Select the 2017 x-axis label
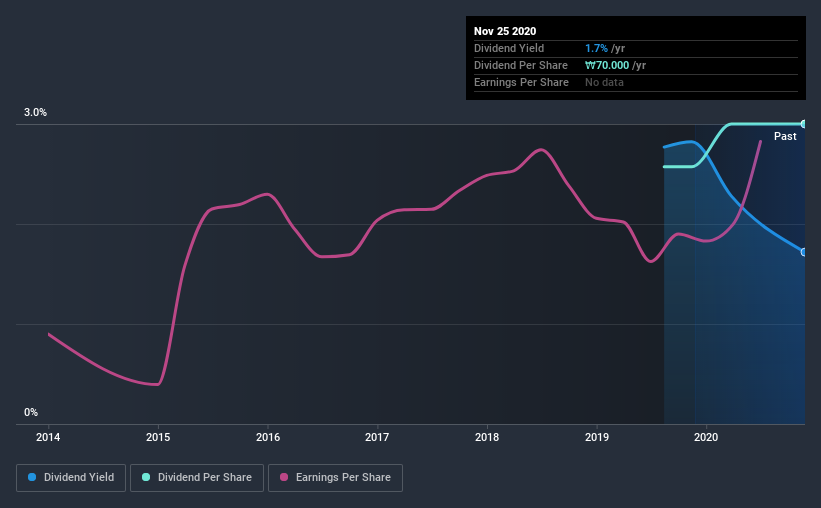 pyautogui.click(x=377, y=437)
